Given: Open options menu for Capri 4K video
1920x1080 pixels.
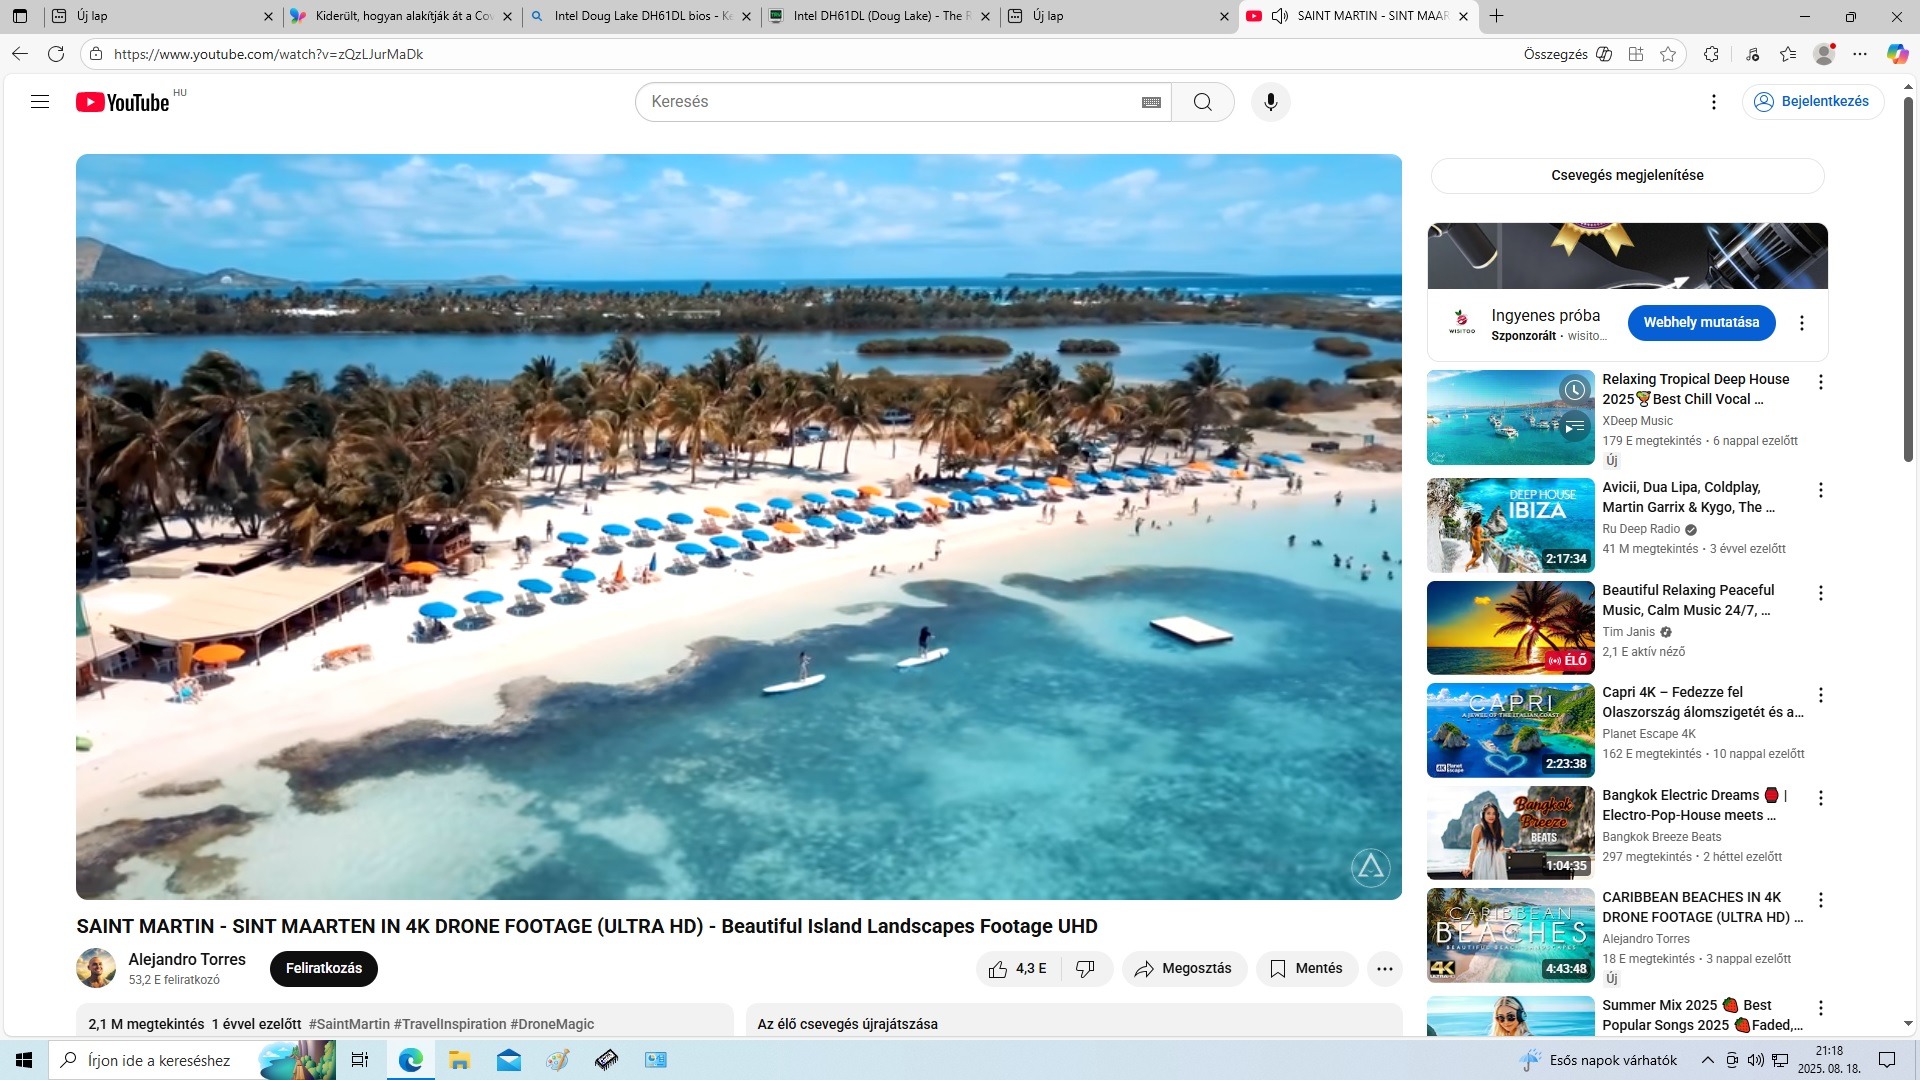Looking at the screenshot, I should click(1820, 695).
